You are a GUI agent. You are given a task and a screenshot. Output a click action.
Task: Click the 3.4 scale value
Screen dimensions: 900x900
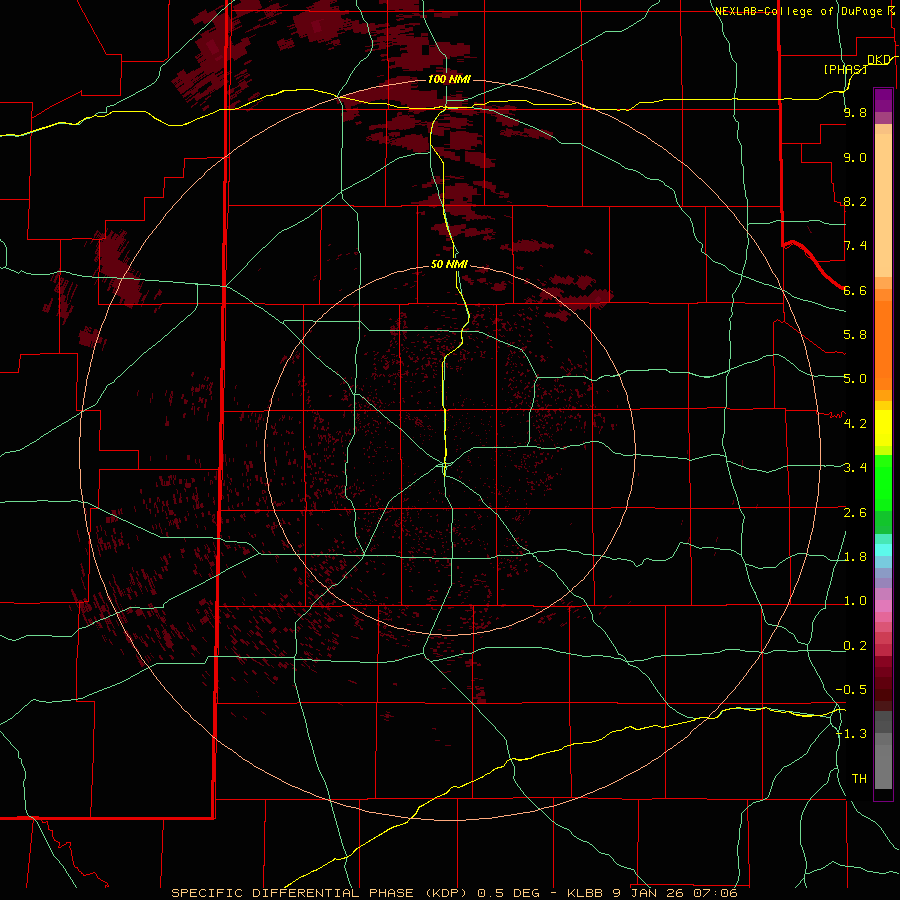click(855, 468)
